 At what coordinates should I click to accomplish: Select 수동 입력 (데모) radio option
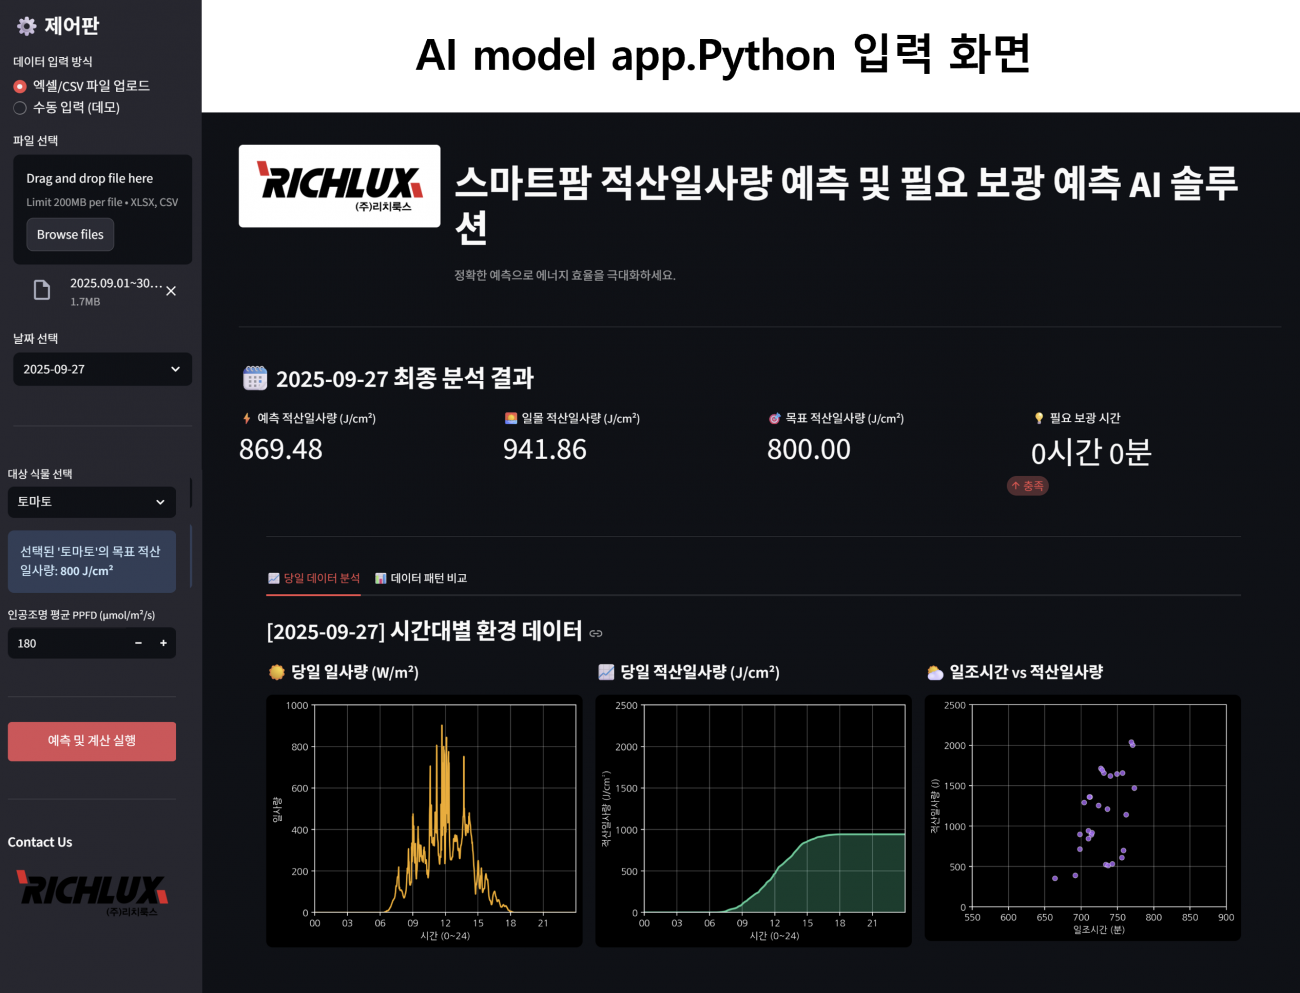click(x=20, y=108)
